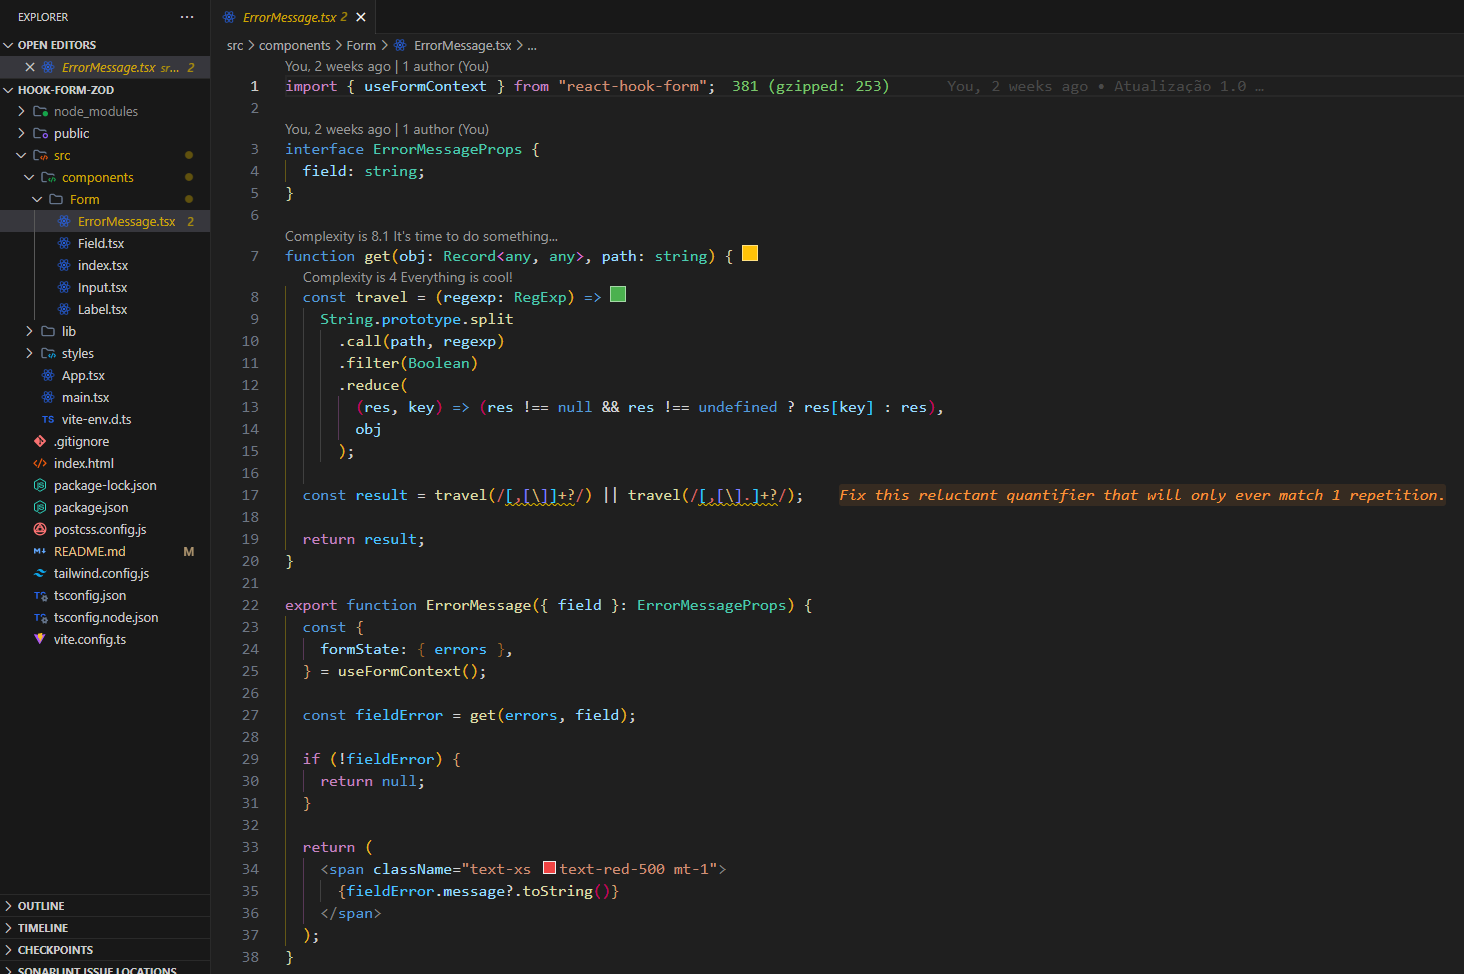The height and width of the screenshot is (974, 1464).
Task: Open tsconfig.node.json file
Action: pyautogui.click(x=106, y=617)
